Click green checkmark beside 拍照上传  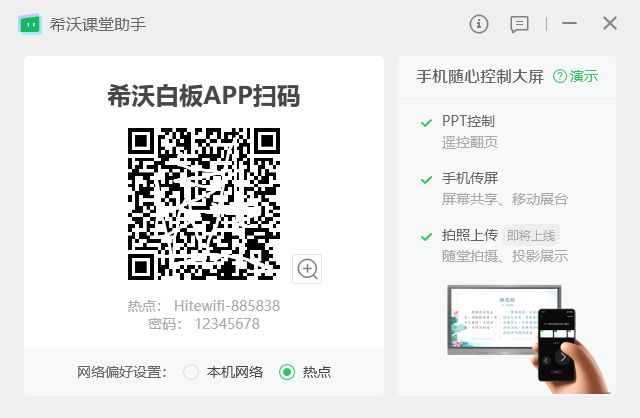[x=427, y=237]
